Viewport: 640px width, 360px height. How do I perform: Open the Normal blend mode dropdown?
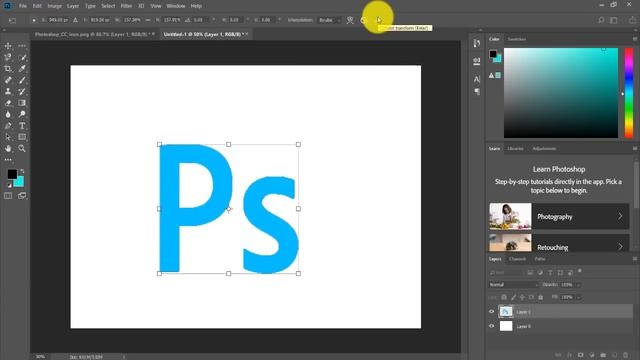513,284
